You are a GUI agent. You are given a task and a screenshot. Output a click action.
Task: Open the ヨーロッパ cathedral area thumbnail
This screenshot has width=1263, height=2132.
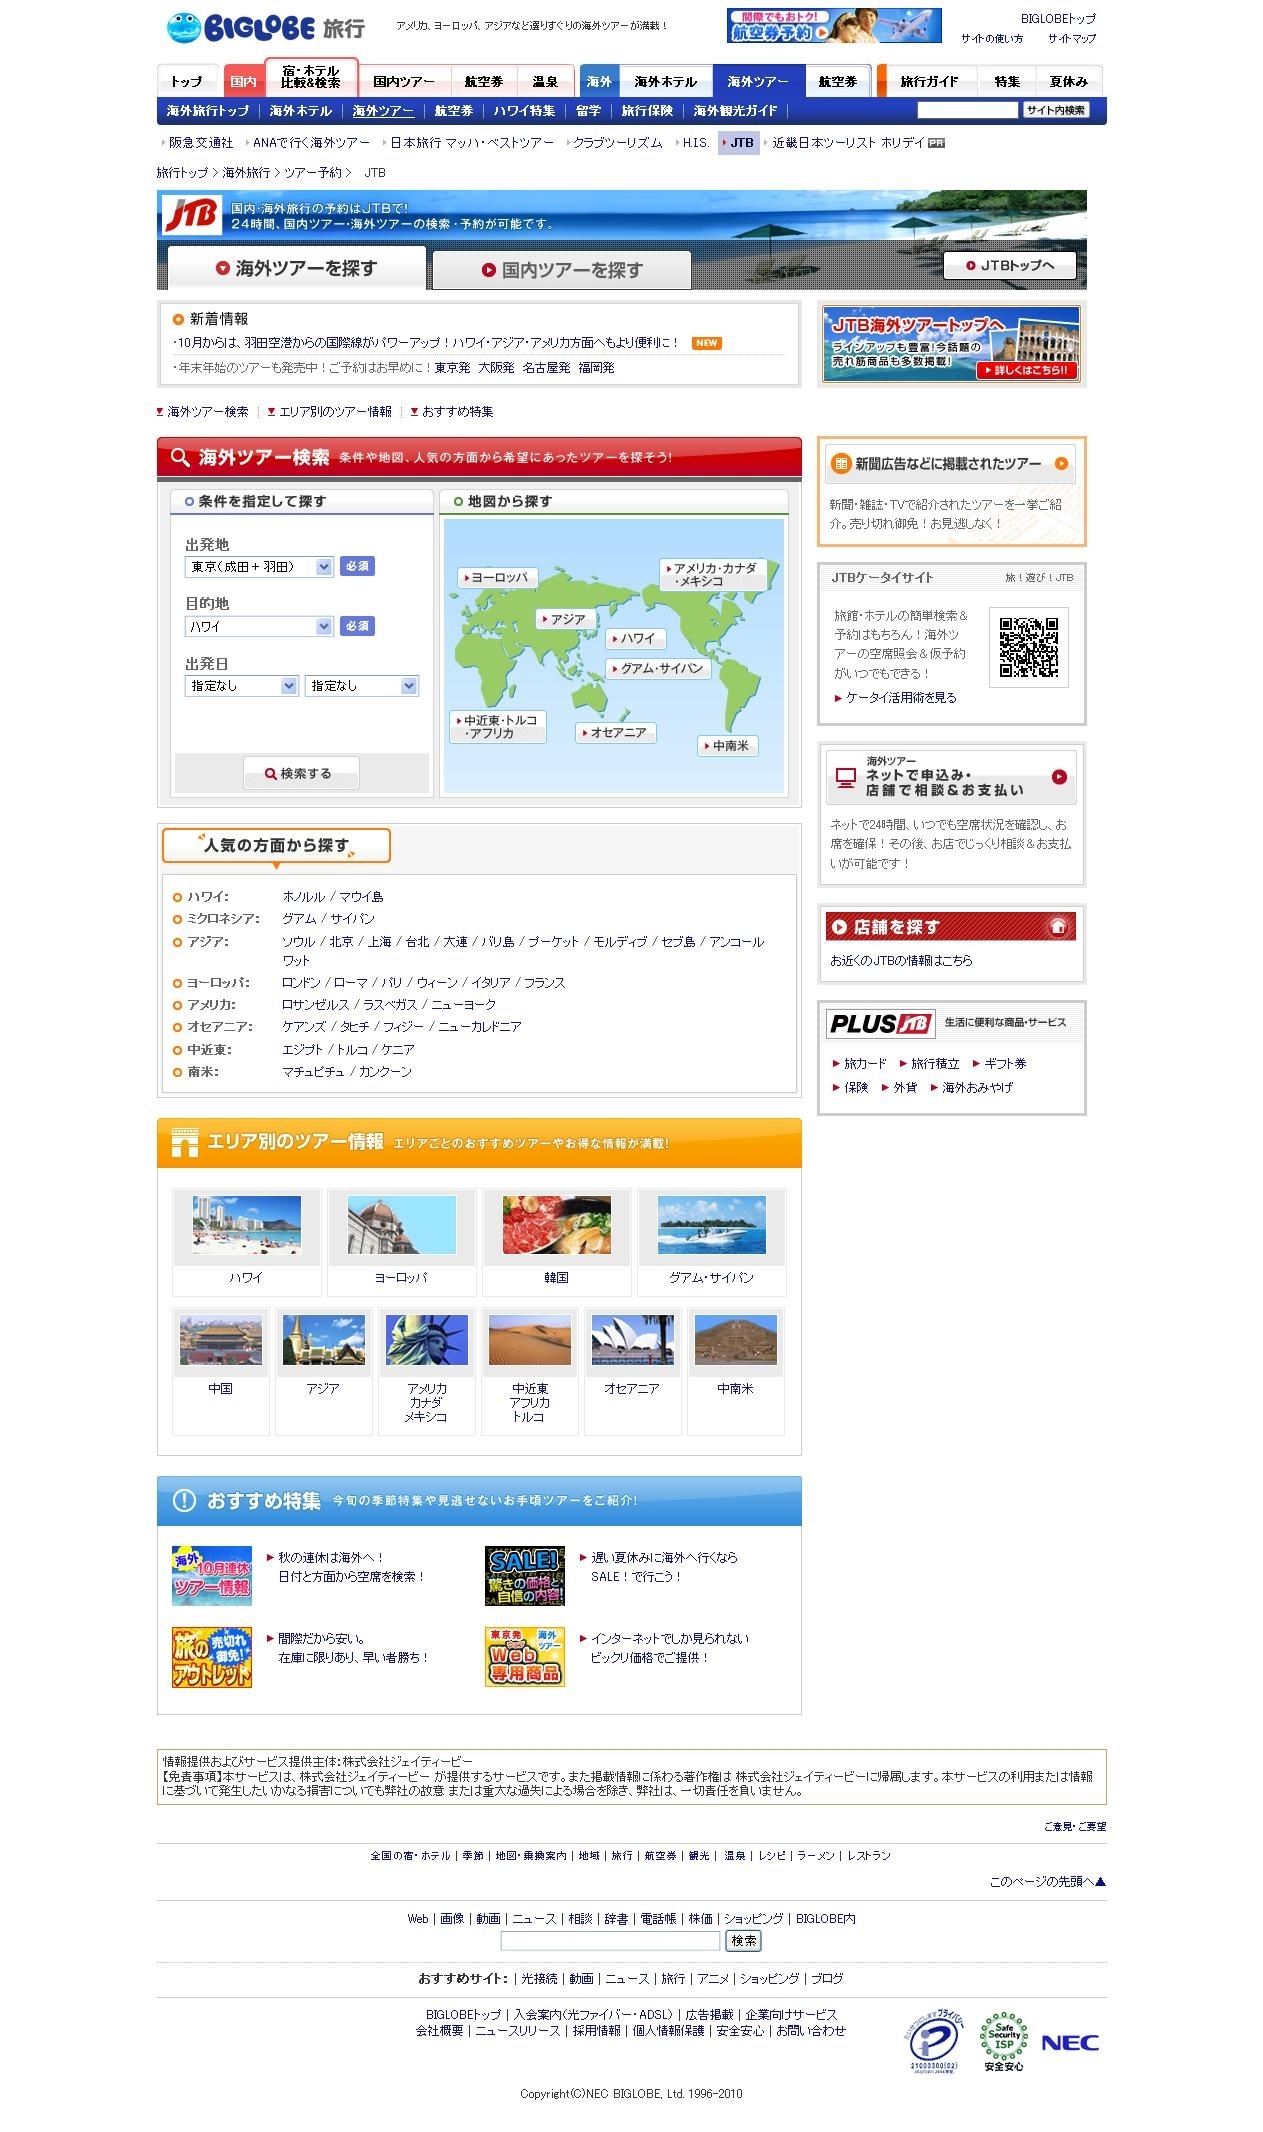point(401,1224)
